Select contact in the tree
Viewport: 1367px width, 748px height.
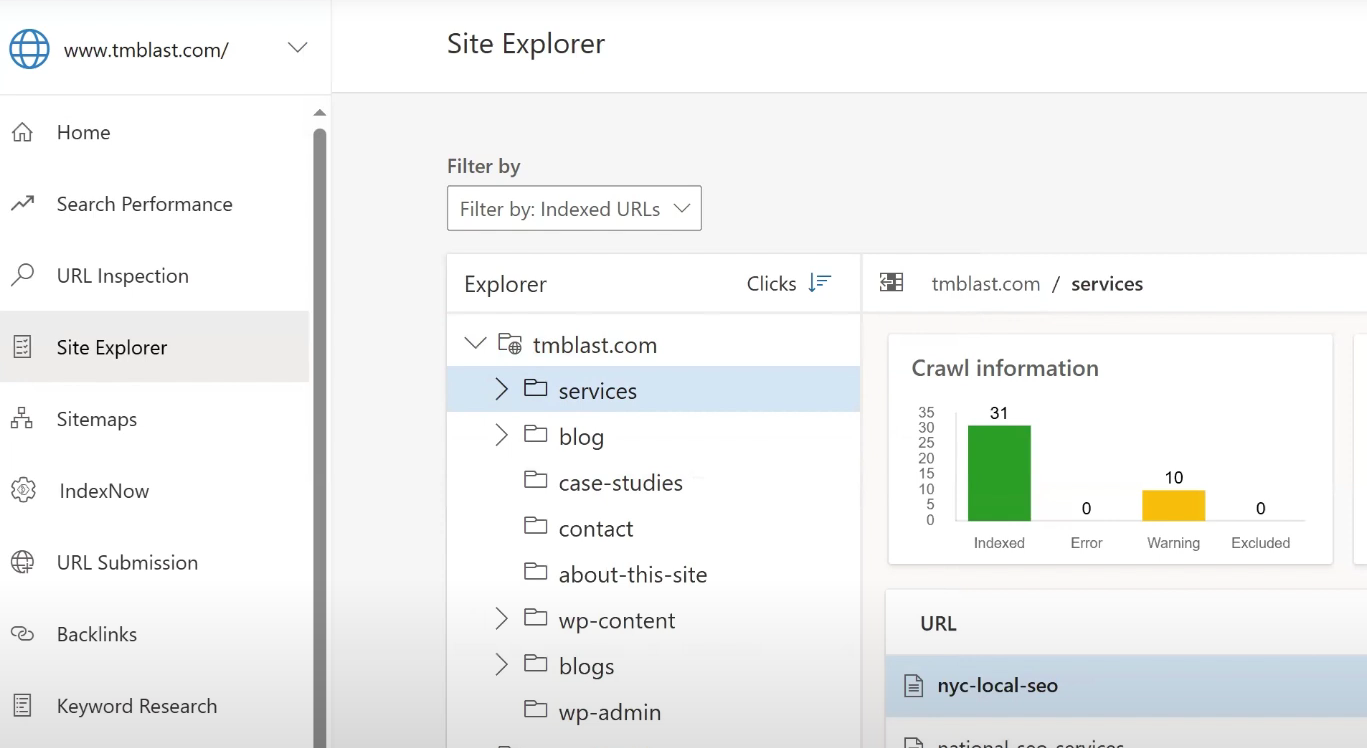tap(596, 529)
